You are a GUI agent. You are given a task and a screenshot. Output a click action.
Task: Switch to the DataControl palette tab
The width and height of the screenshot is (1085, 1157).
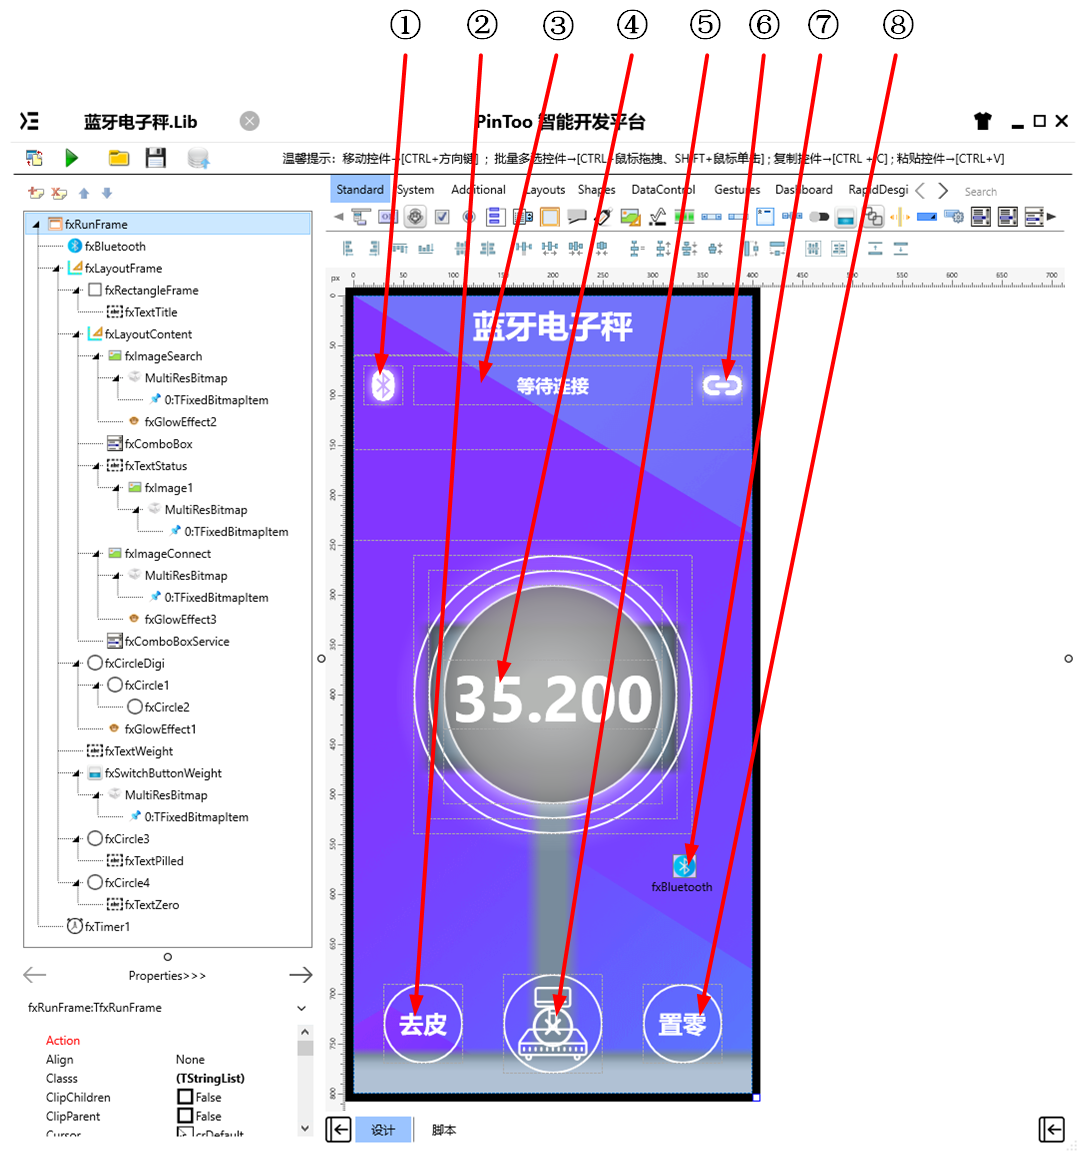tap(663, 190)
